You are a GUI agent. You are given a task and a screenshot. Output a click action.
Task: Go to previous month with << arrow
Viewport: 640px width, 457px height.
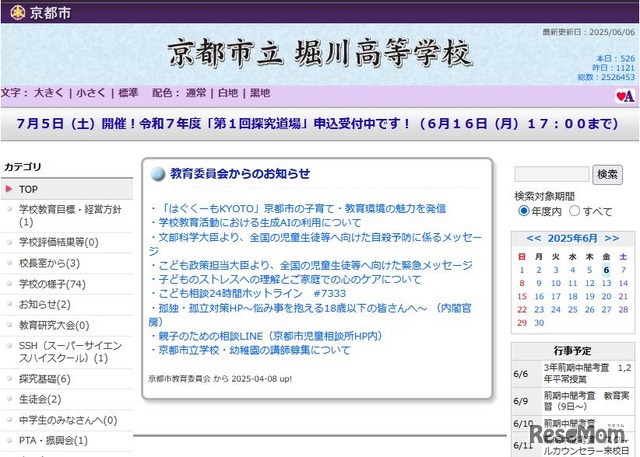(x=534, y=238)
